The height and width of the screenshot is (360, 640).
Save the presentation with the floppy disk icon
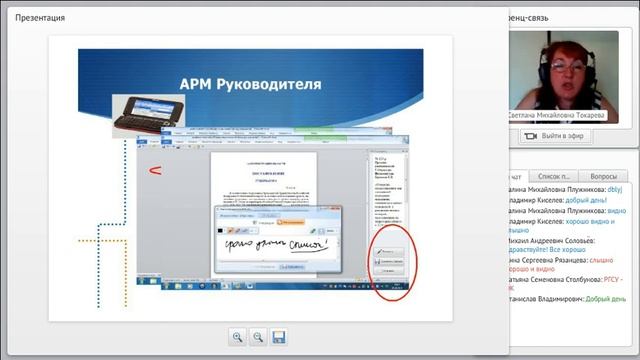(278, 337)
